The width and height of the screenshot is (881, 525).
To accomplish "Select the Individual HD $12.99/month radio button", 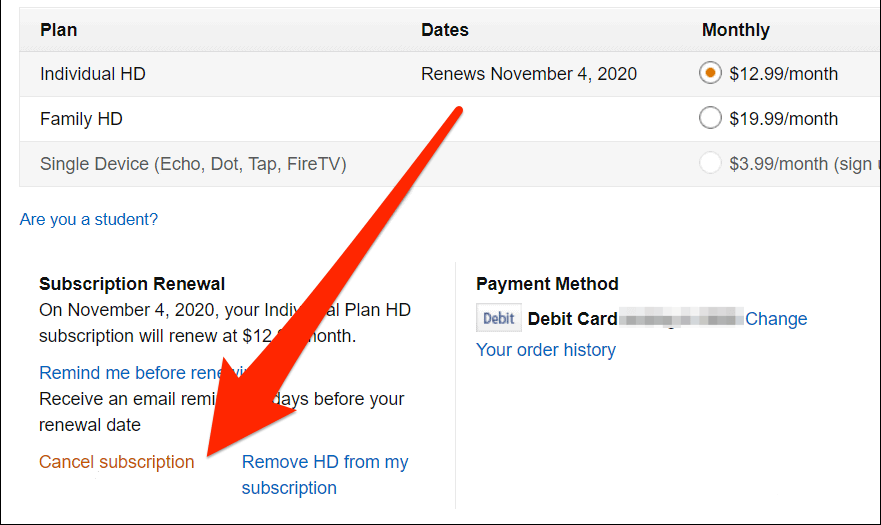I will [710, 73].
